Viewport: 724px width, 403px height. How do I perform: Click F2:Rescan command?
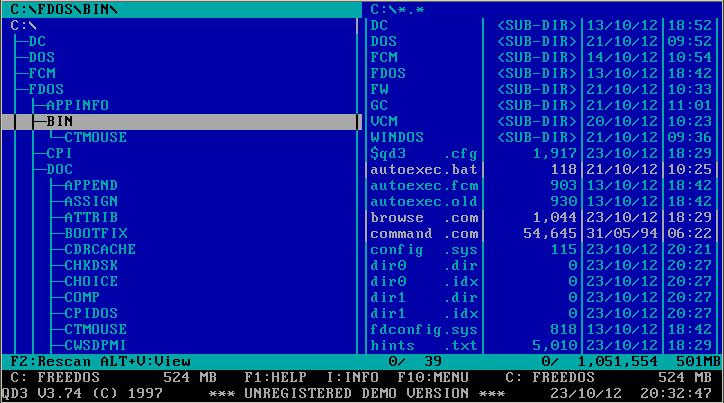tap(51, 361)
